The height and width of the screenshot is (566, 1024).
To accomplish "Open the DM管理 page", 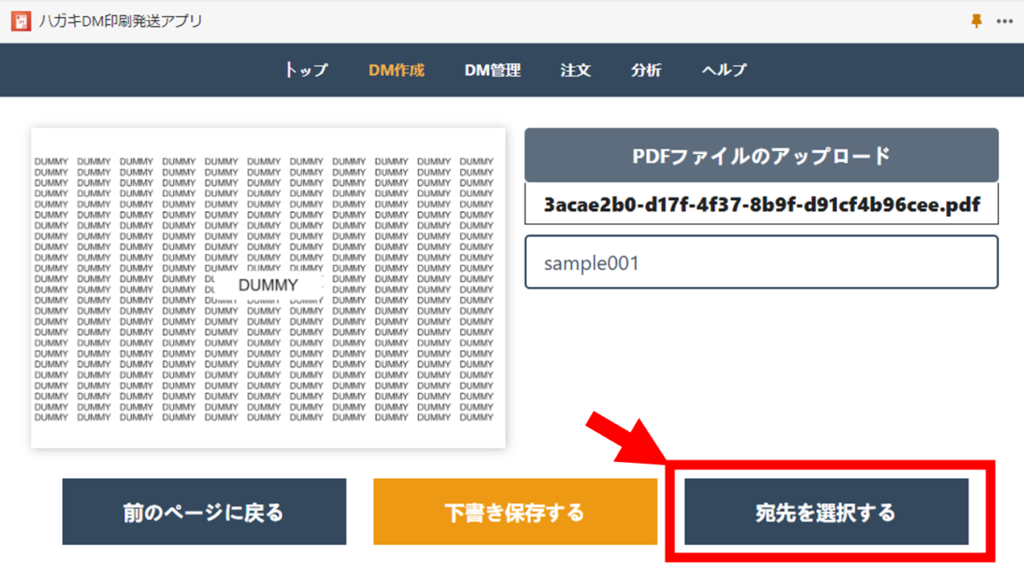I will coord(492,70).
